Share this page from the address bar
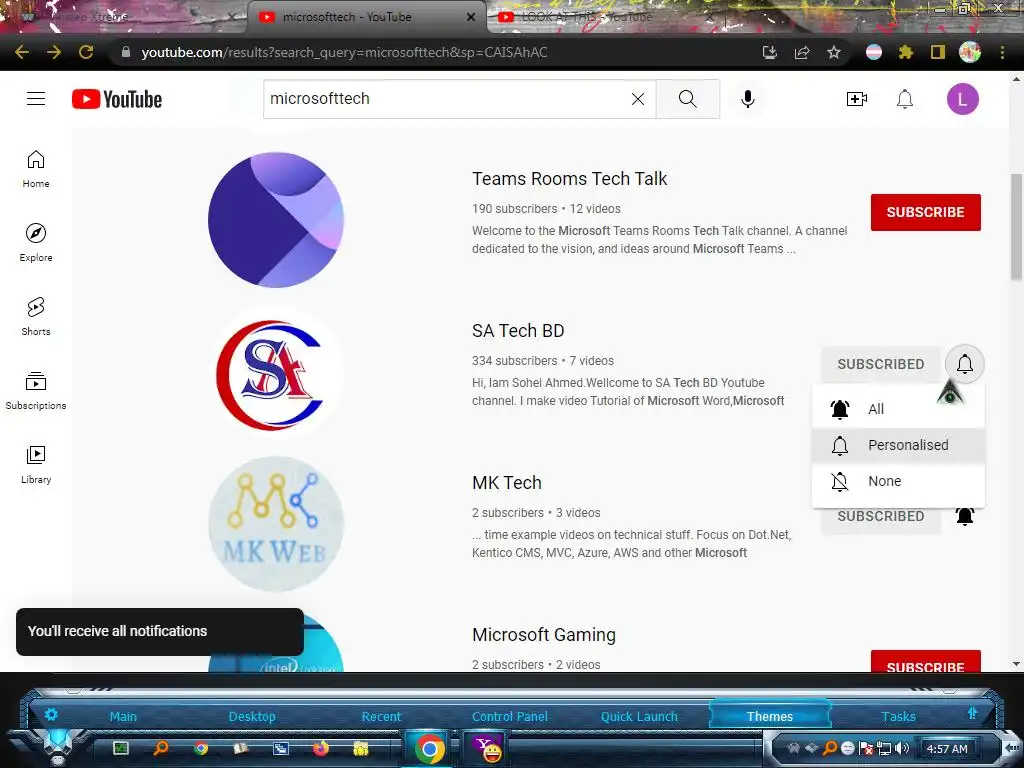Screen dimensions: 1024x768 click(802, 52)
